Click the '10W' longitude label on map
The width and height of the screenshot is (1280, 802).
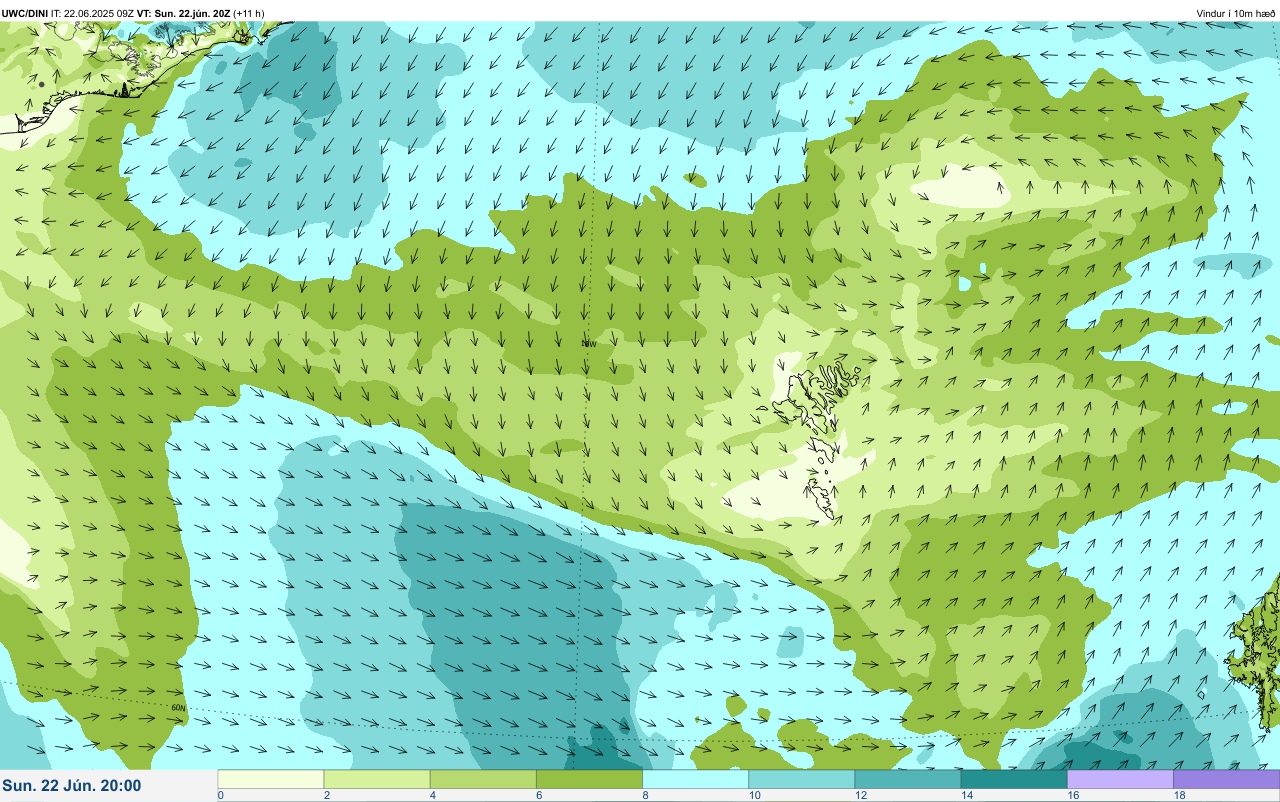tap(589, 344)
